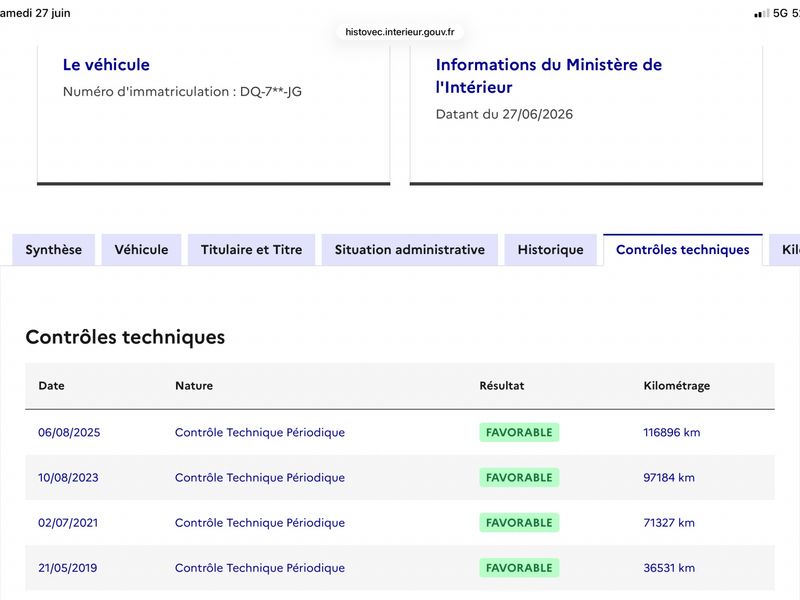Screen dimensions: 800x600
Task: Click the 'Contrôles techniques' section heading
Action: 125,337
